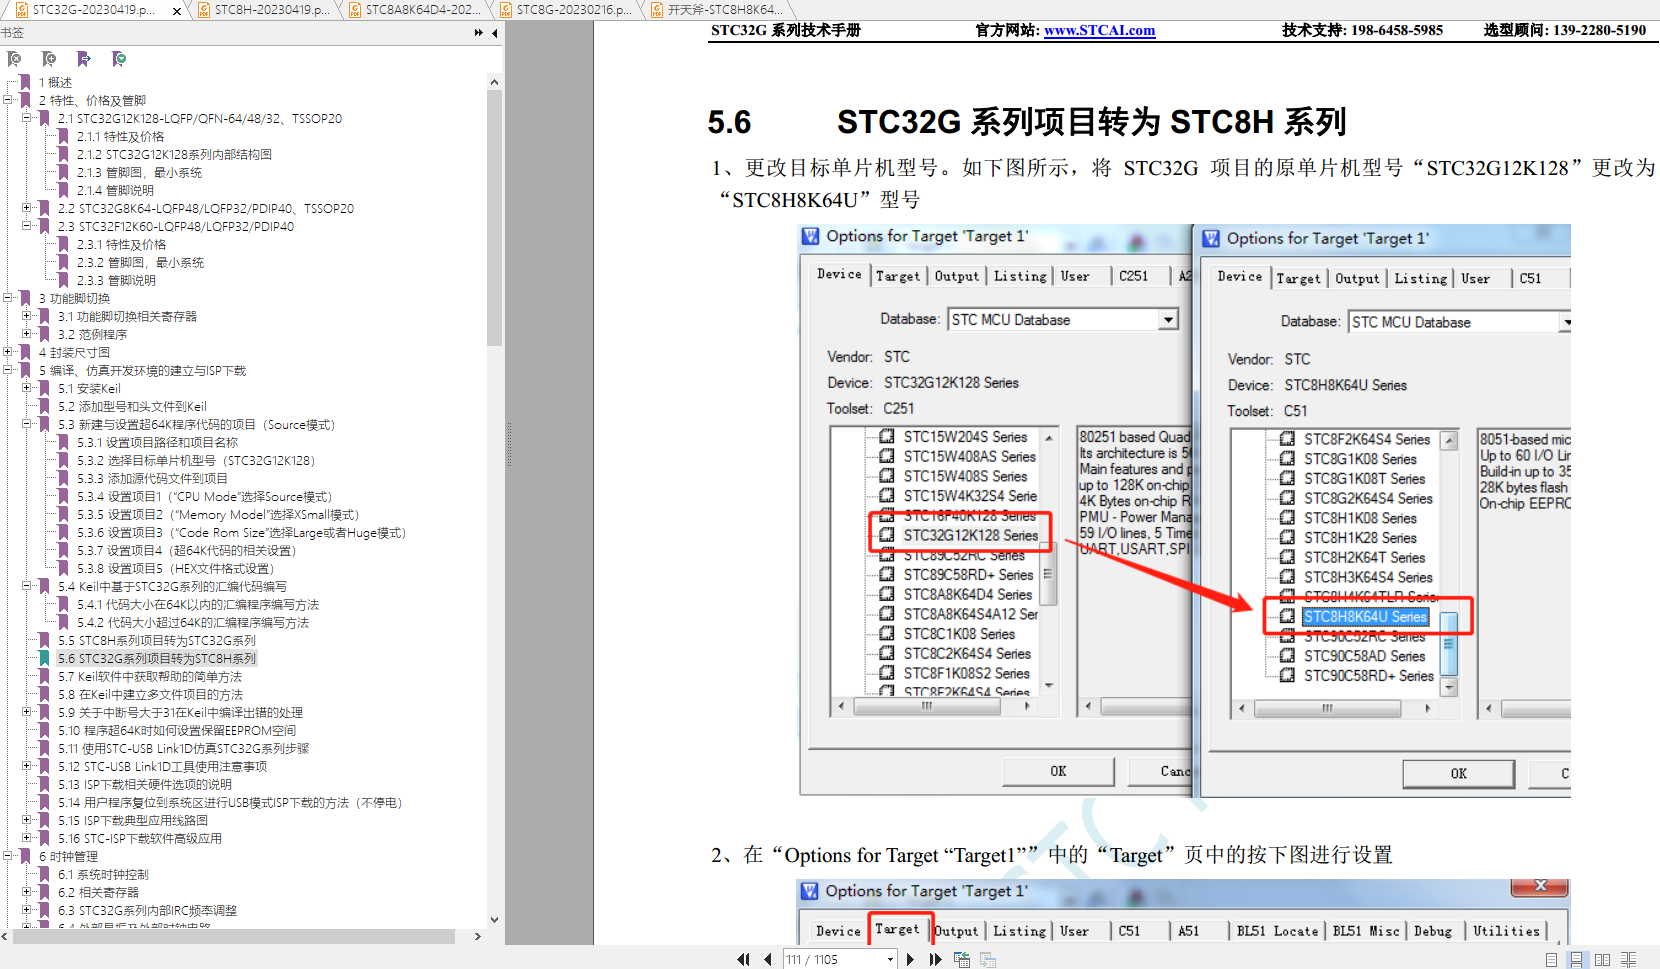Switch to two-page facing layout
The image size is (1660, 969).
[x=1602, y=959]
